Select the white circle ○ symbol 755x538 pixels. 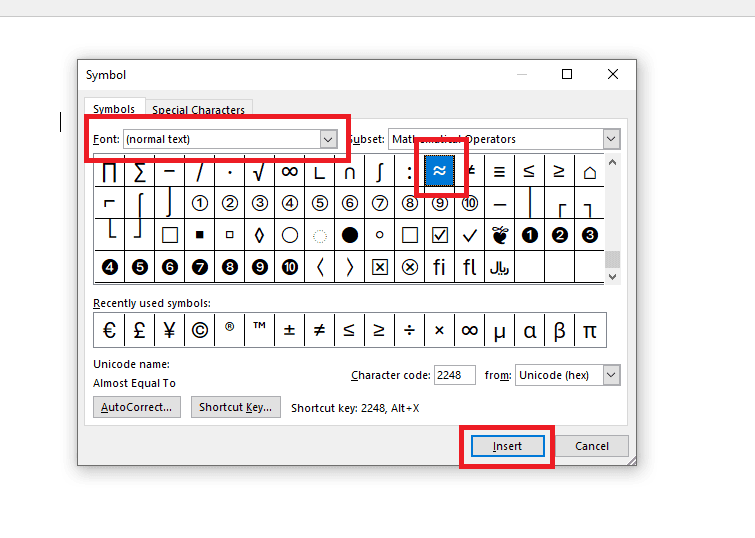pyautogui.click(x=289, y=235)
